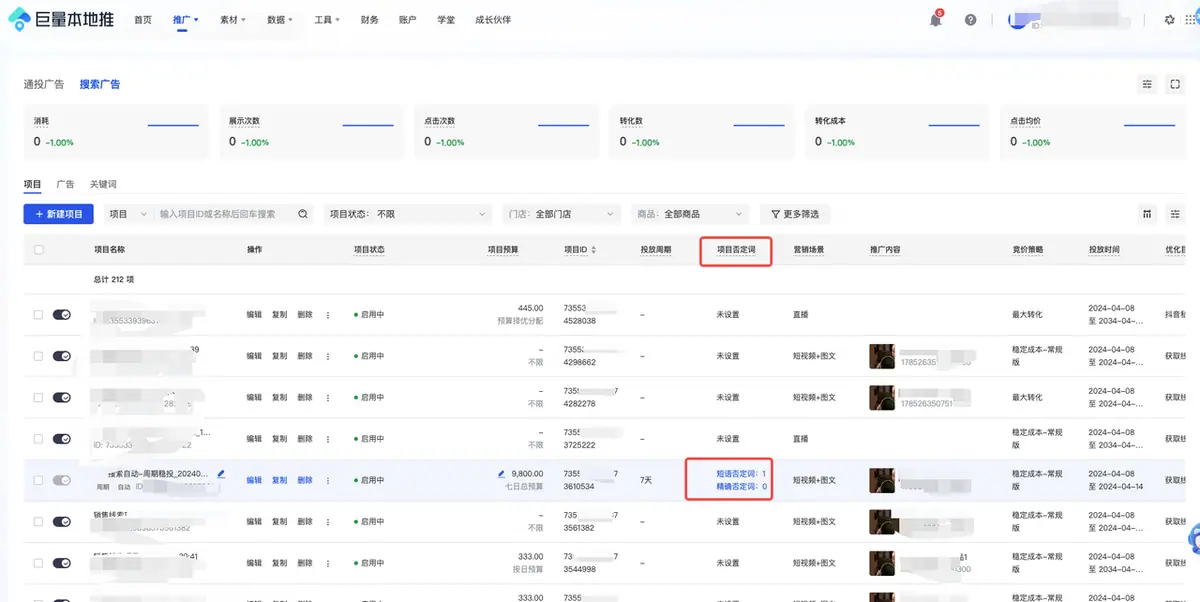Click 精确否定词: 0 link
Screen dimensions: 1200x602
click(741, 487)
